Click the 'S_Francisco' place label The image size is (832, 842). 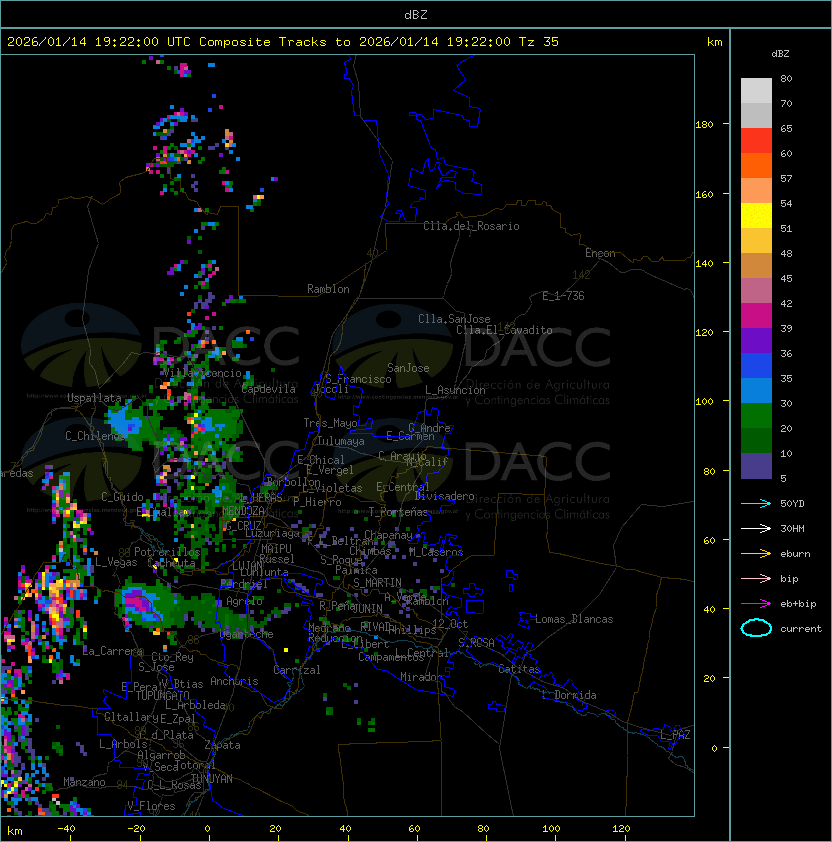(358, 379)
